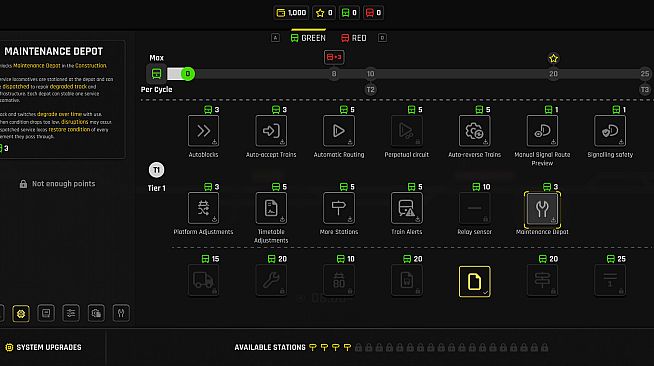The height and width of the screenshot is (366, 654).
Task: Open the wrench maintenance category icon
Action: coord(121,313)
